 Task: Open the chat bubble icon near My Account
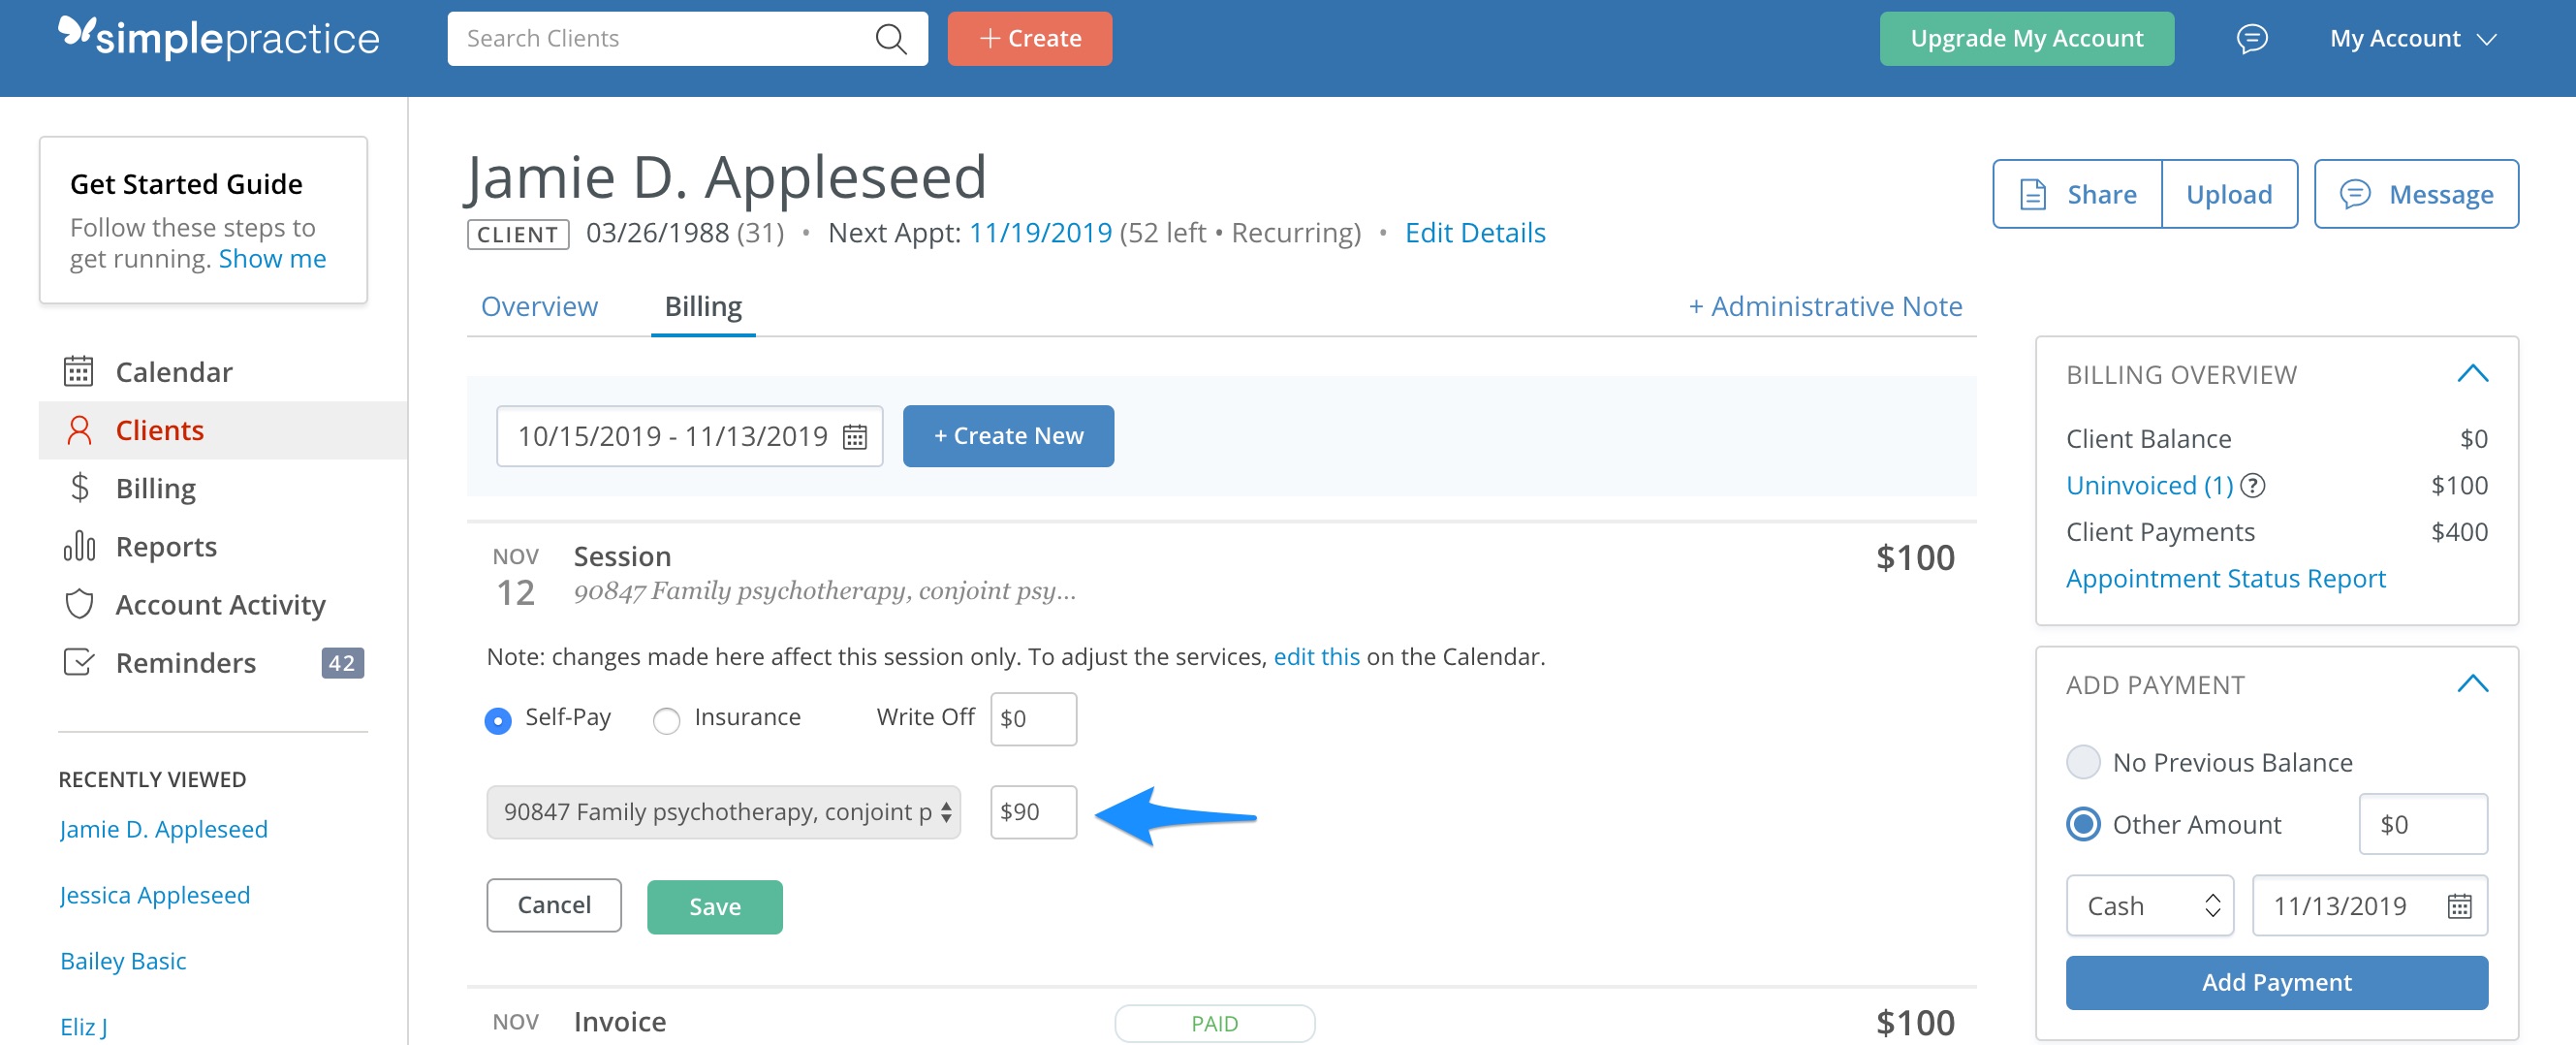(x=2251, y=38)
